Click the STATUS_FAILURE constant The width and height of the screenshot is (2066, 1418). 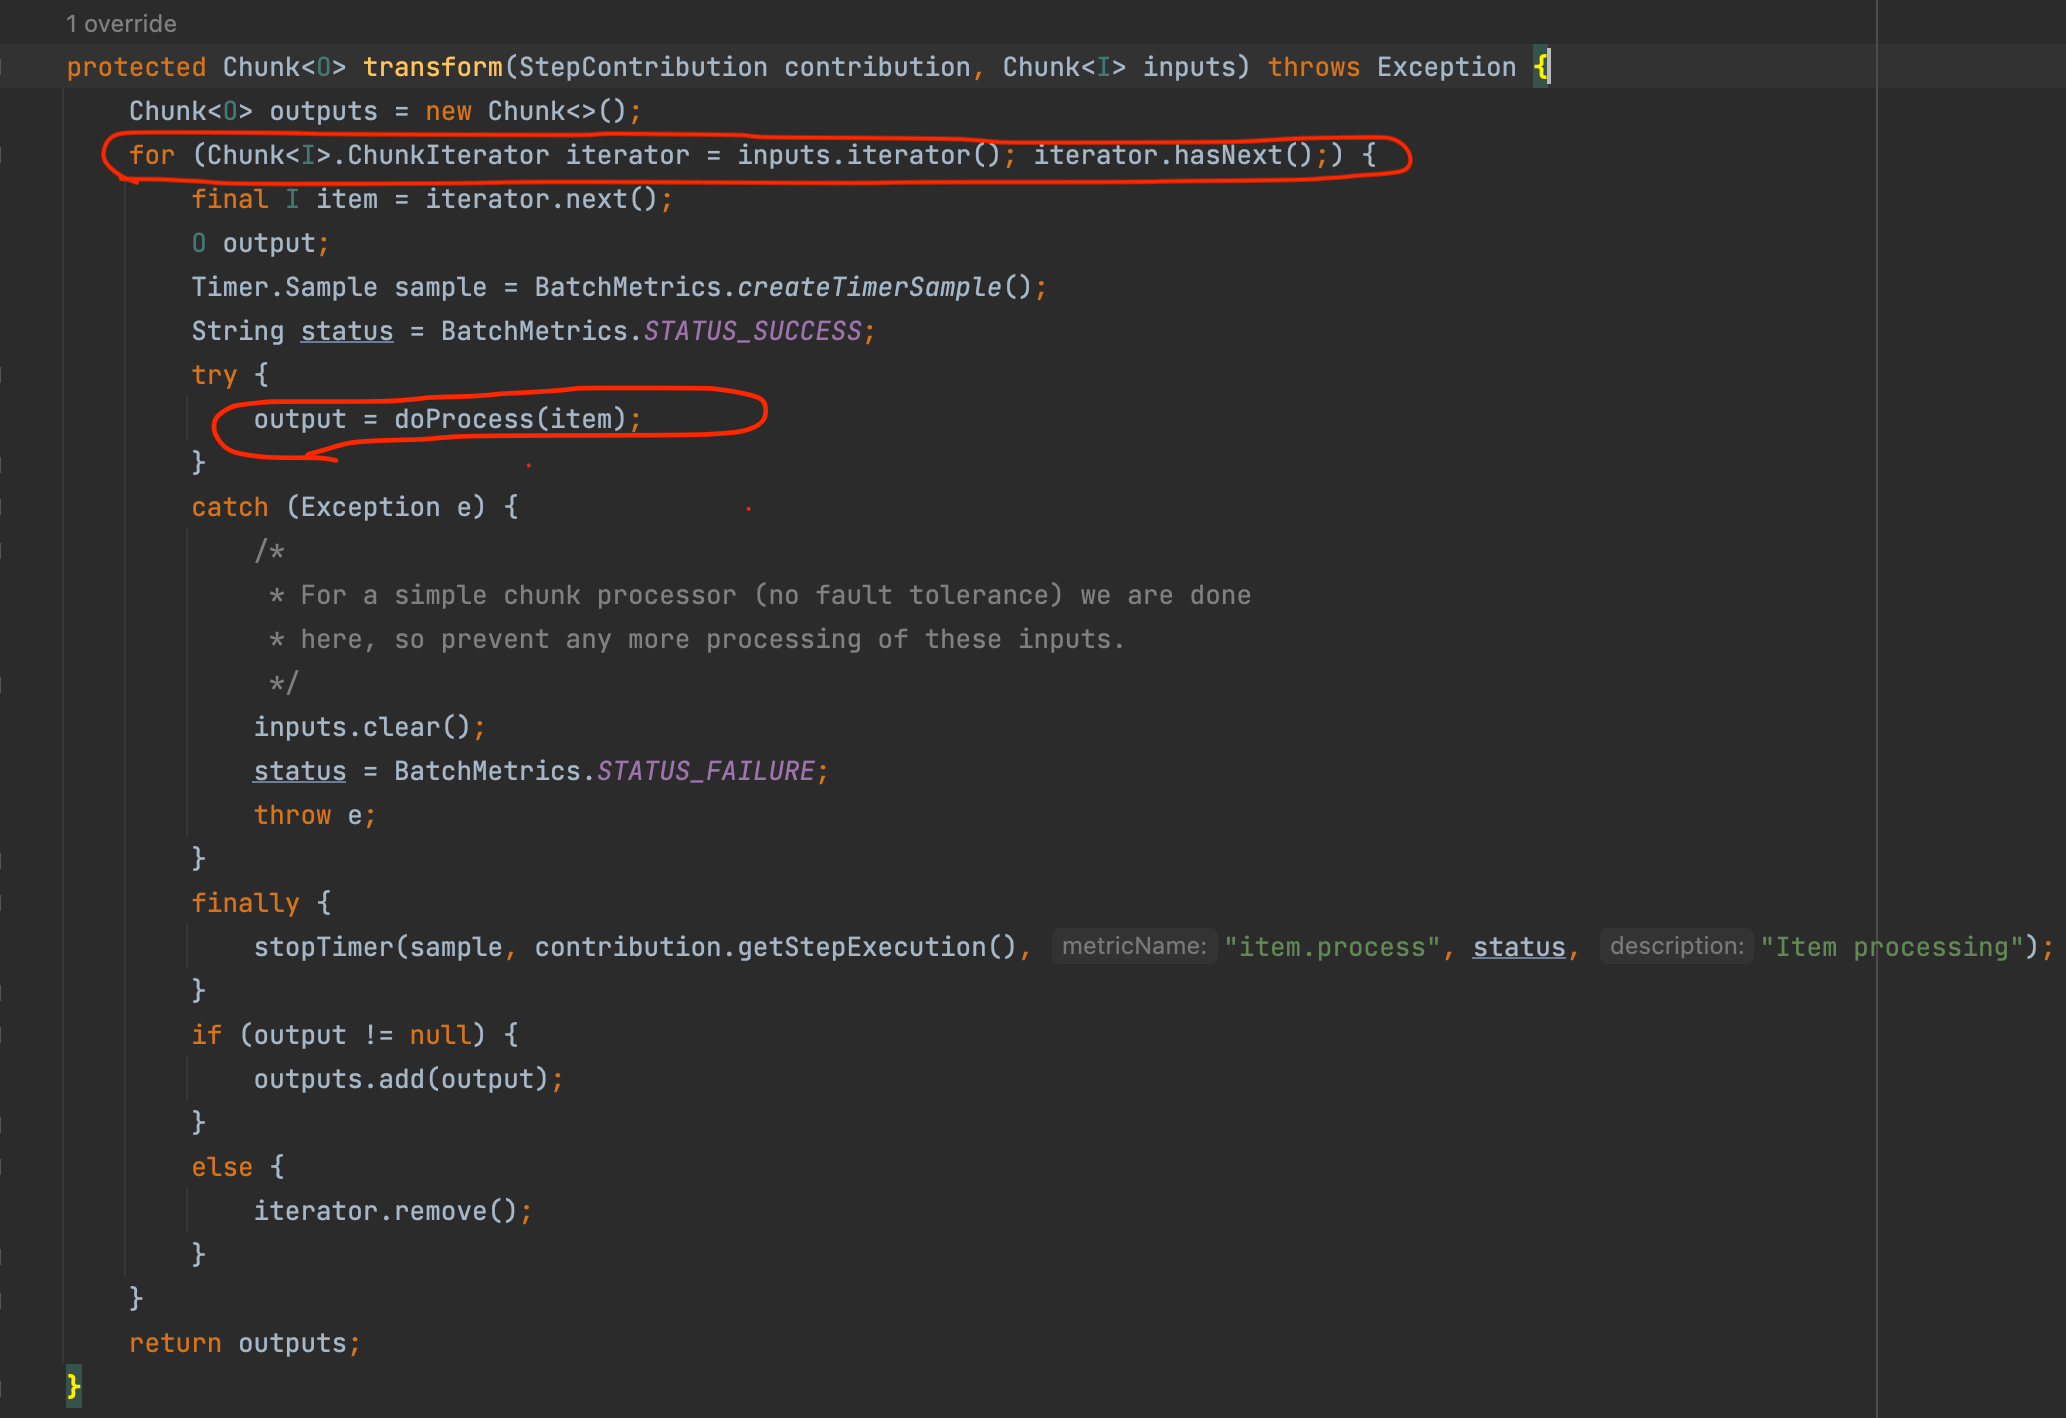(705, 771)
